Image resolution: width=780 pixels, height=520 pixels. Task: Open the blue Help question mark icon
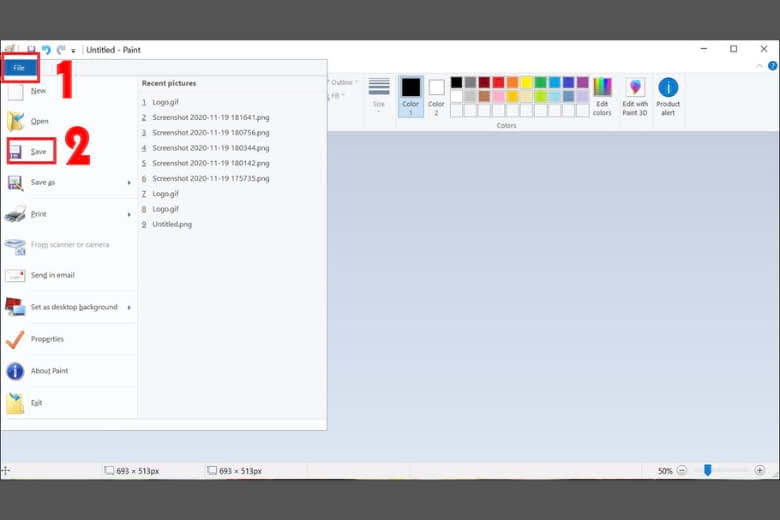click(773, 66)
